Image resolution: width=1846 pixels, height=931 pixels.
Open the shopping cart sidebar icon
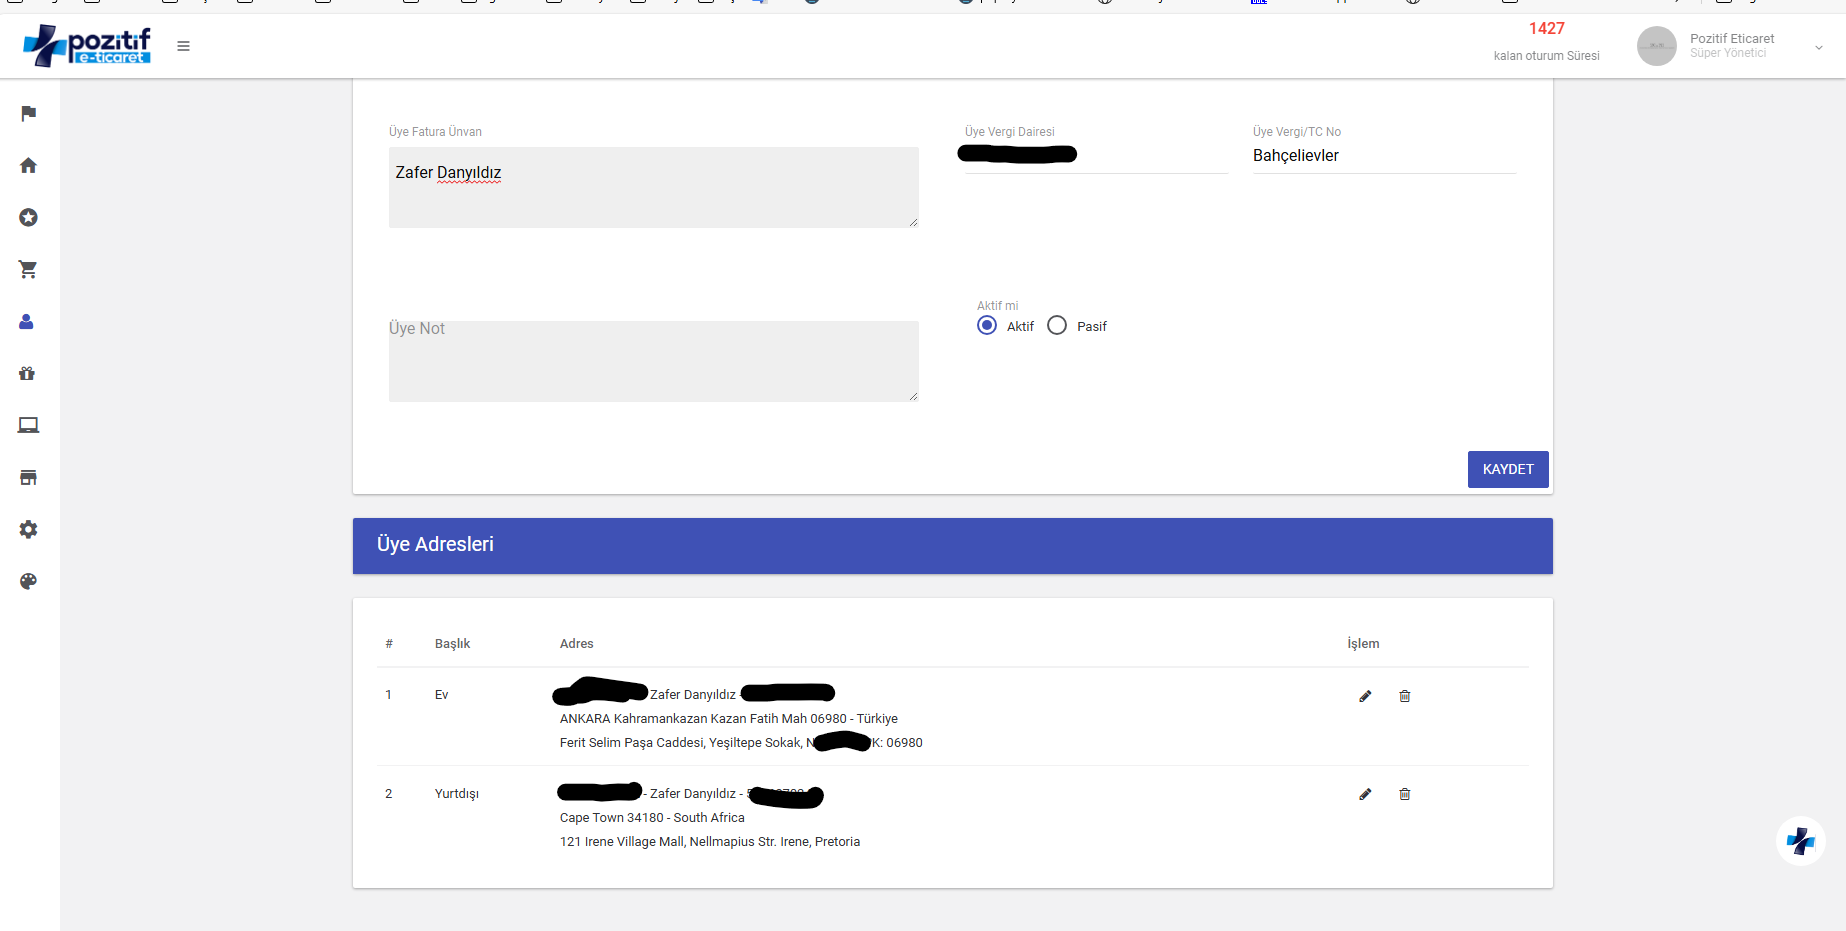point(28,269)
